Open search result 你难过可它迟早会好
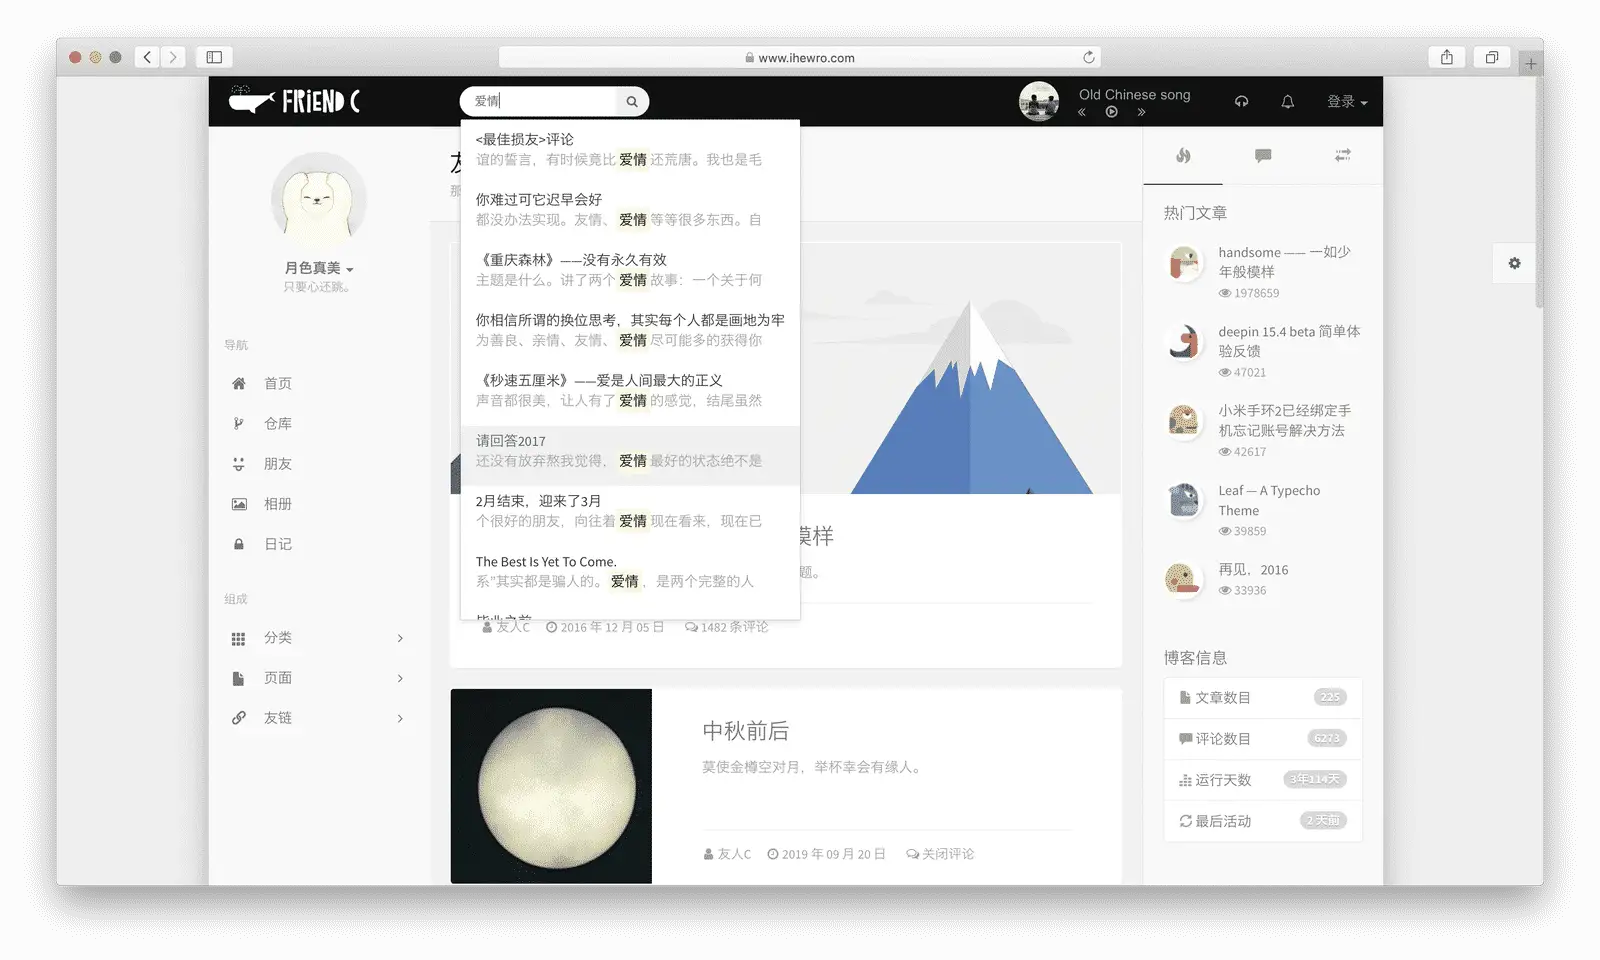This screenshot has height=960, width=1600. pyautogui.click(x=630, y=209)
